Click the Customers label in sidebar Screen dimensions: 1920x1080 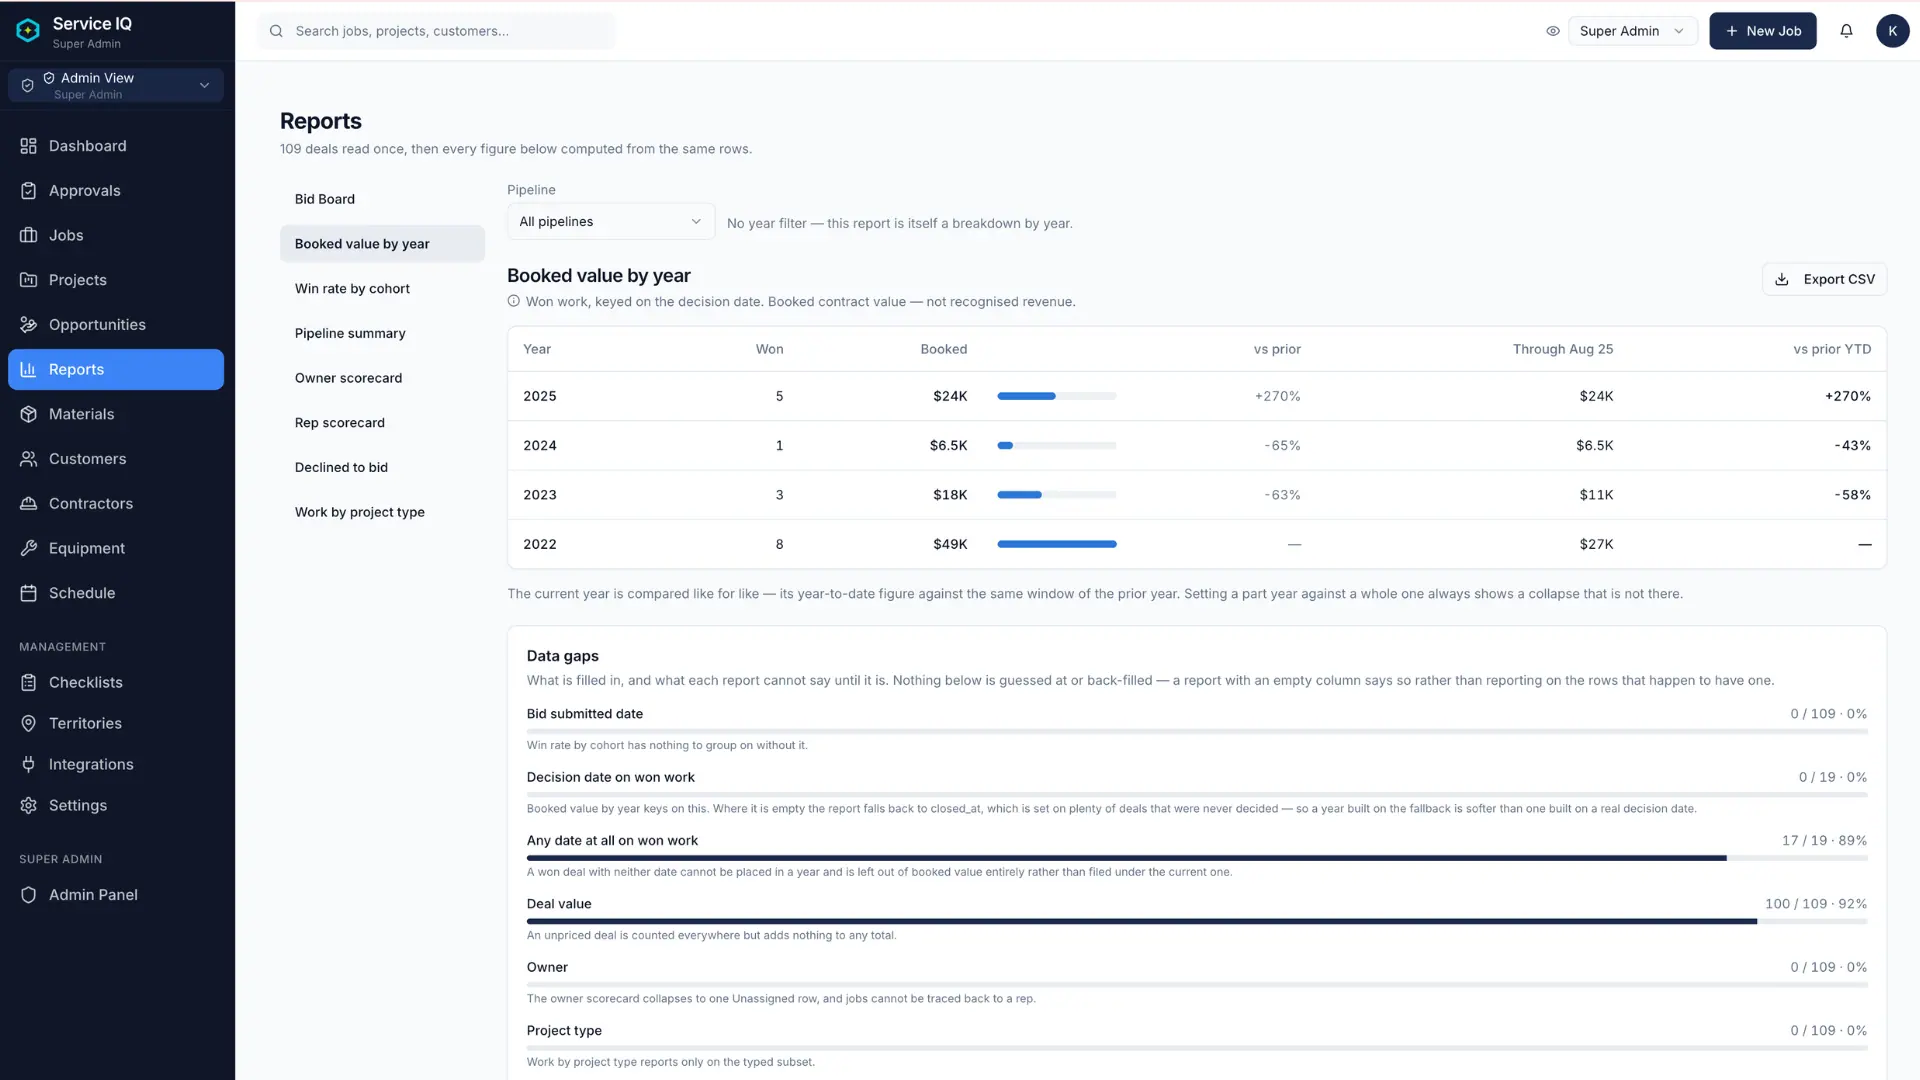pyautogui.click(x=87, y=459)
